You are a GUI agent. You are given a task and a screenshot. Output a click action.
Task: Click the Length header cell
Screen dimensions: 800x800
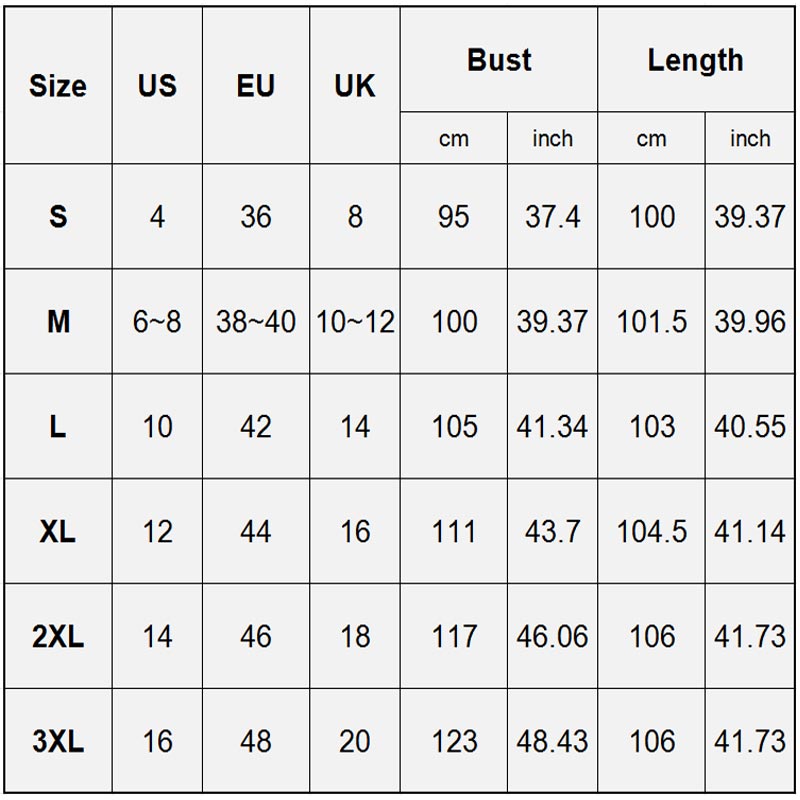(x=696, y=60)
